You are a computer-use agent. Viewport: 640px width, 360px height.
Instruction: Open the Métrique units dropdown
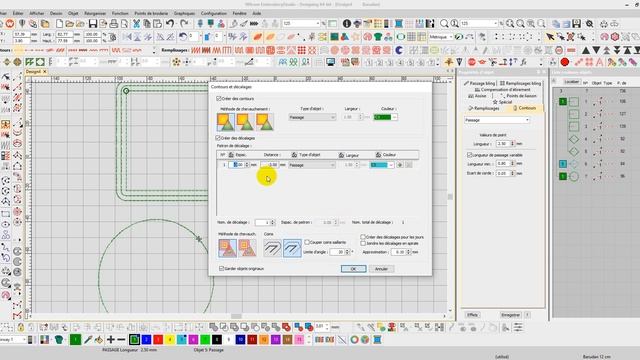440,37
